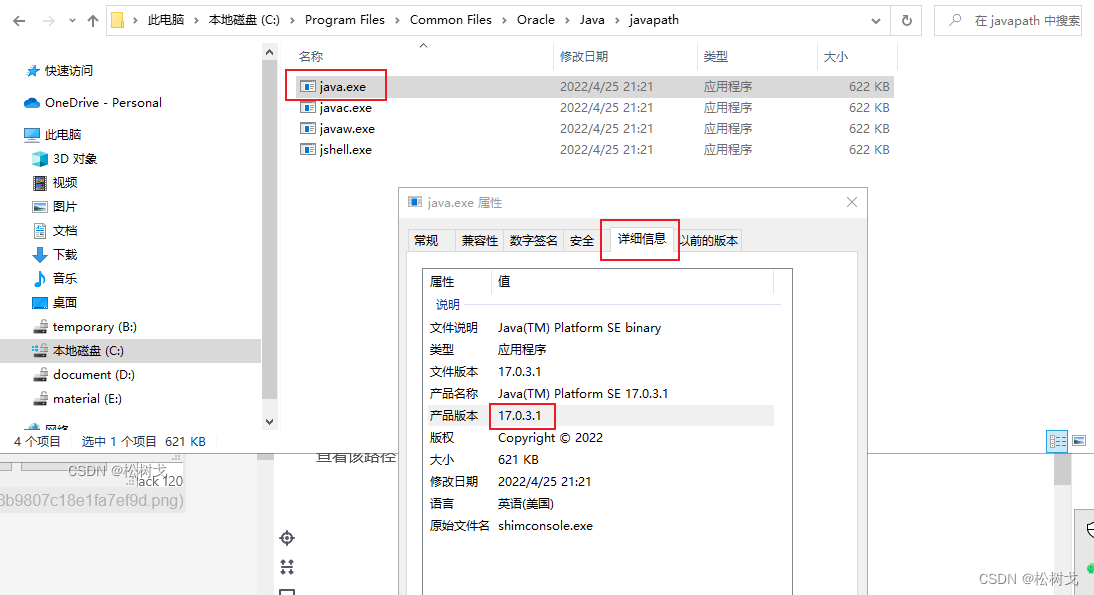
Task: Select 此电脑 in the address path
Action: click(165, 20)
